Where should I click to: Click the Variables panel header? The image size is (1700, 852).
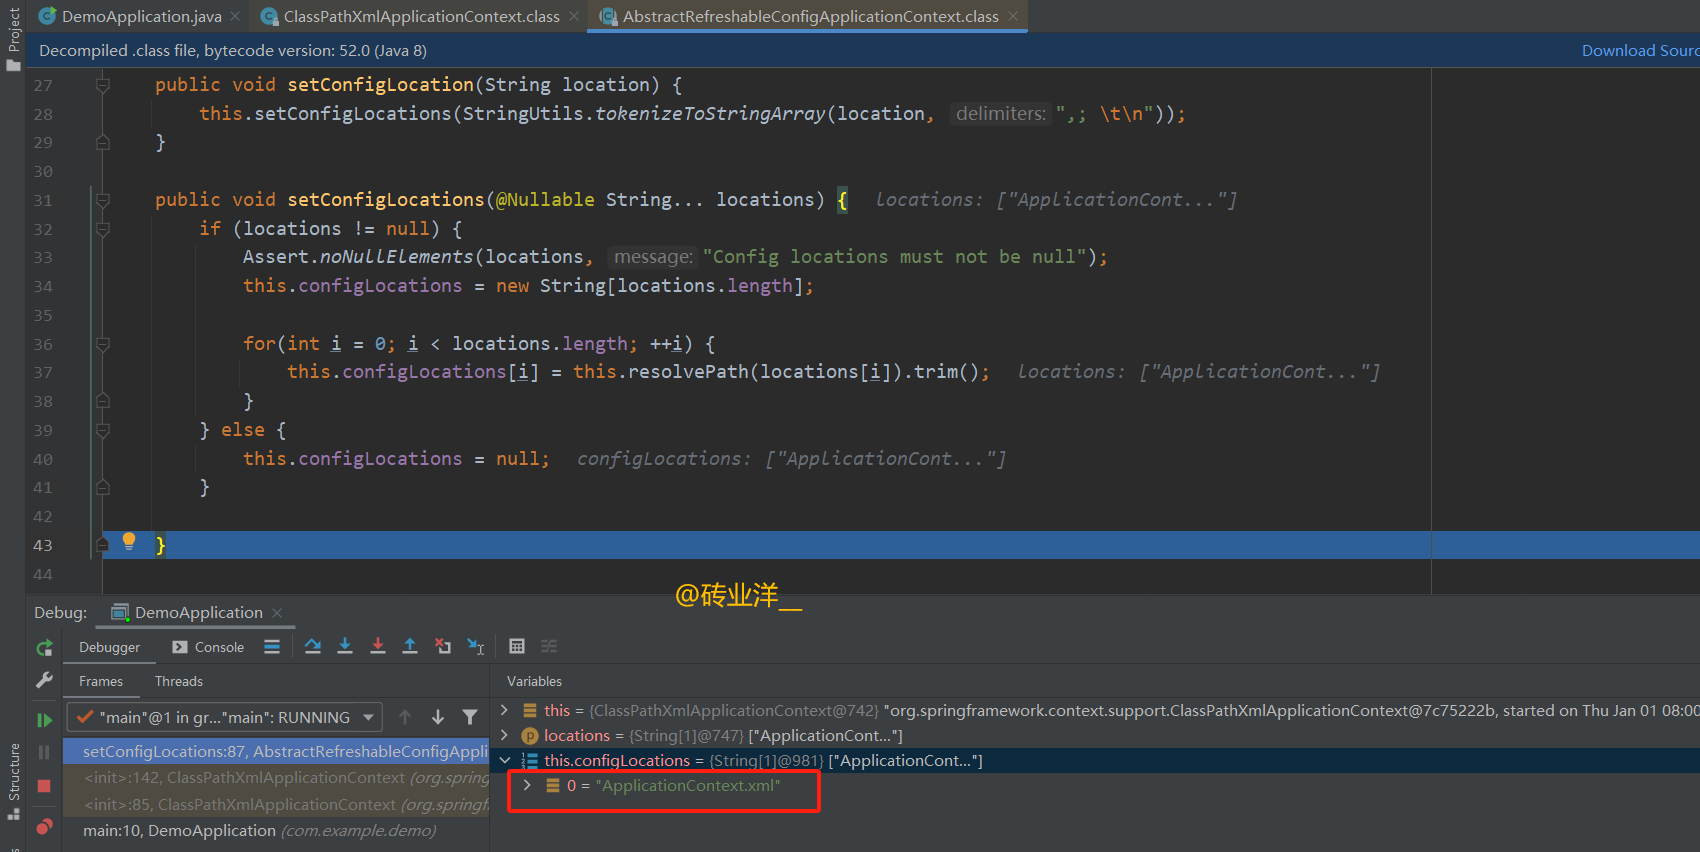coord(534,681)
